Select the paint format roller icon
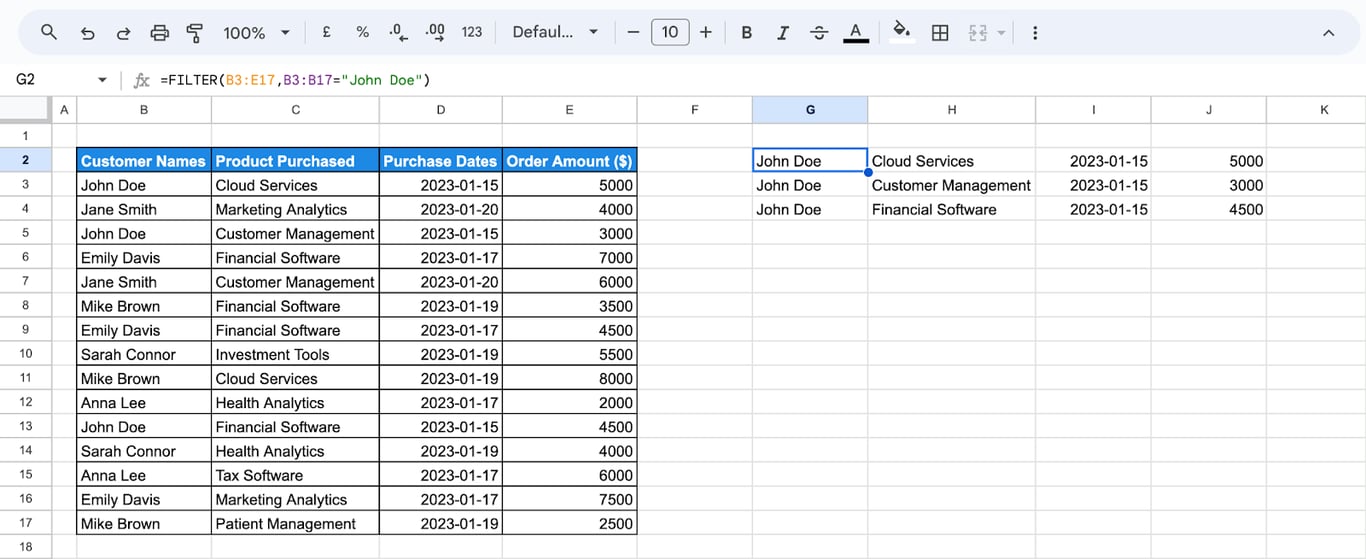Screen dimensions: 1366x559 click(195, 32)
